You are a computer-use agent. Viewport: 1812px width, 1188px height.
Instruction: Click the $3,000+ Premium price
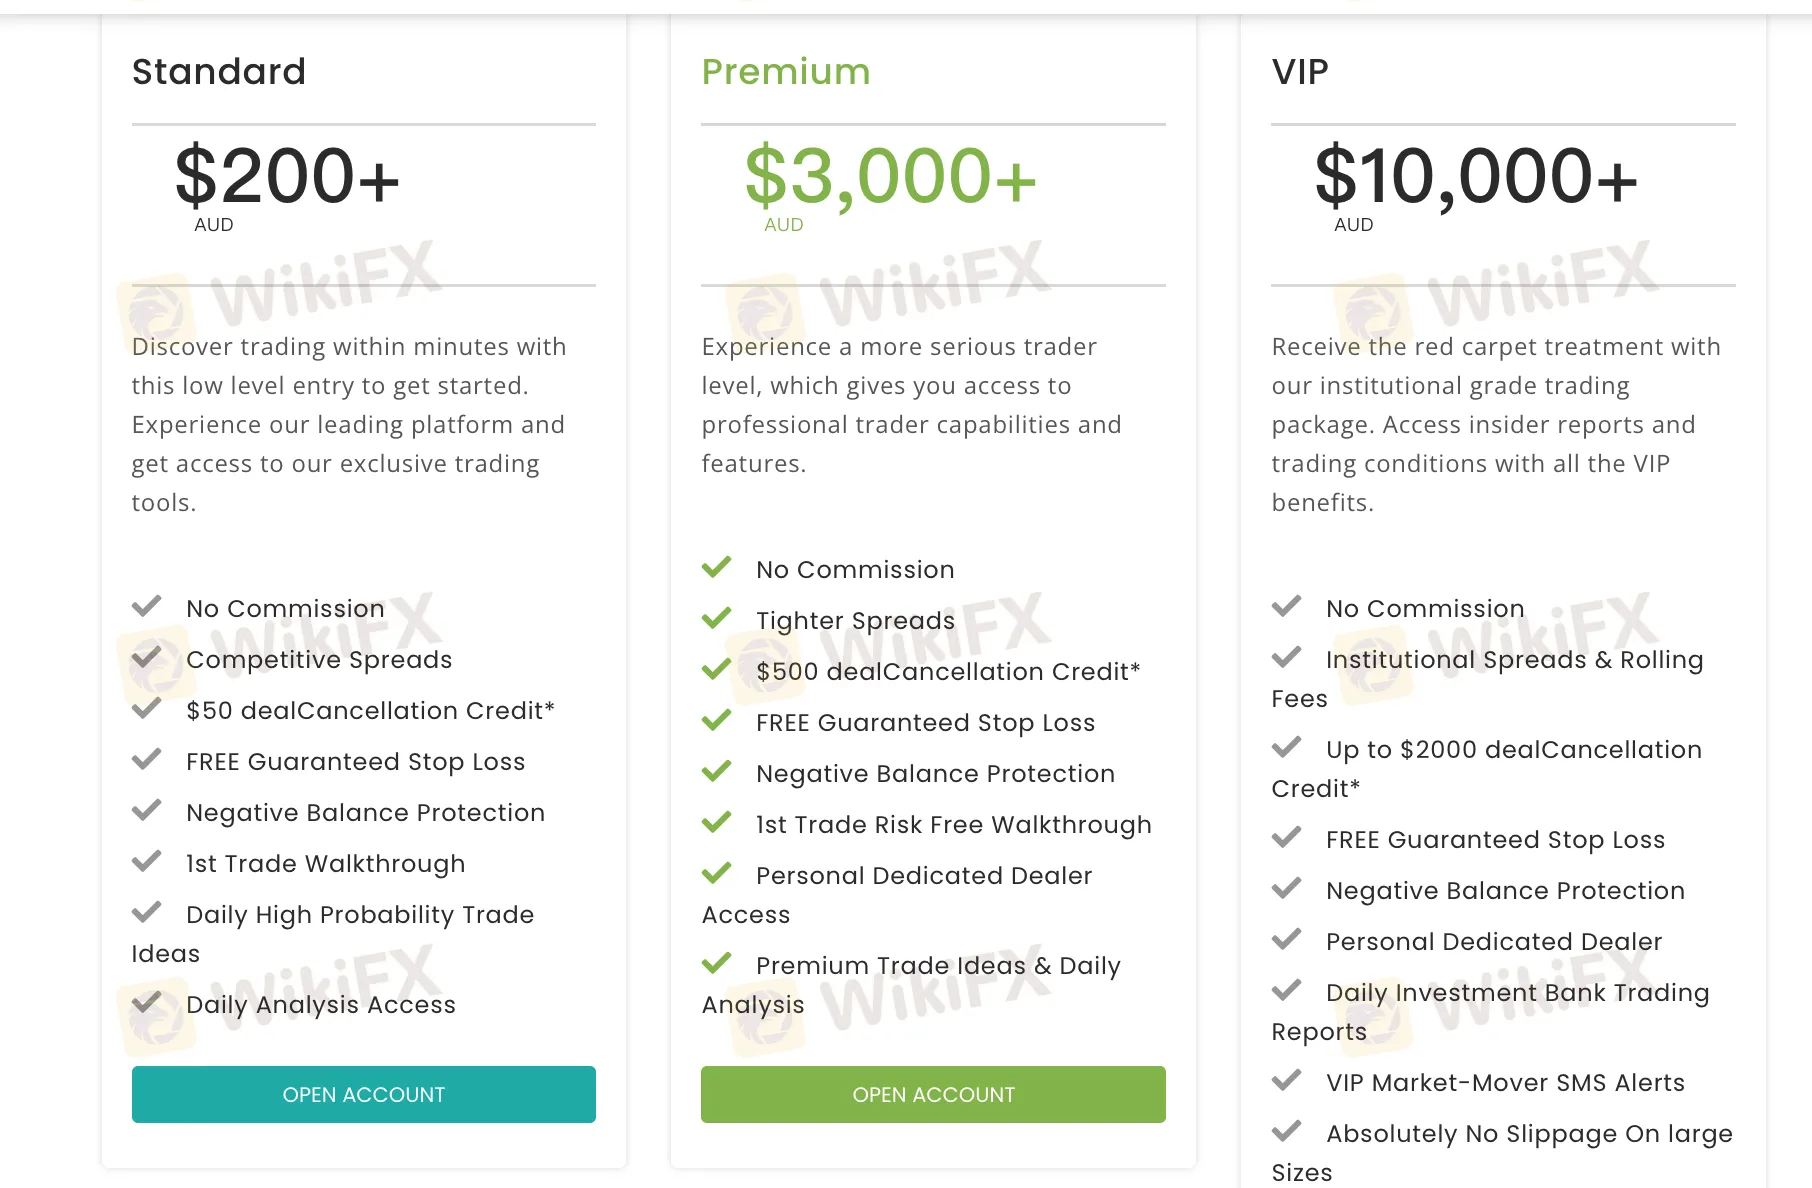tap(890, 176)
